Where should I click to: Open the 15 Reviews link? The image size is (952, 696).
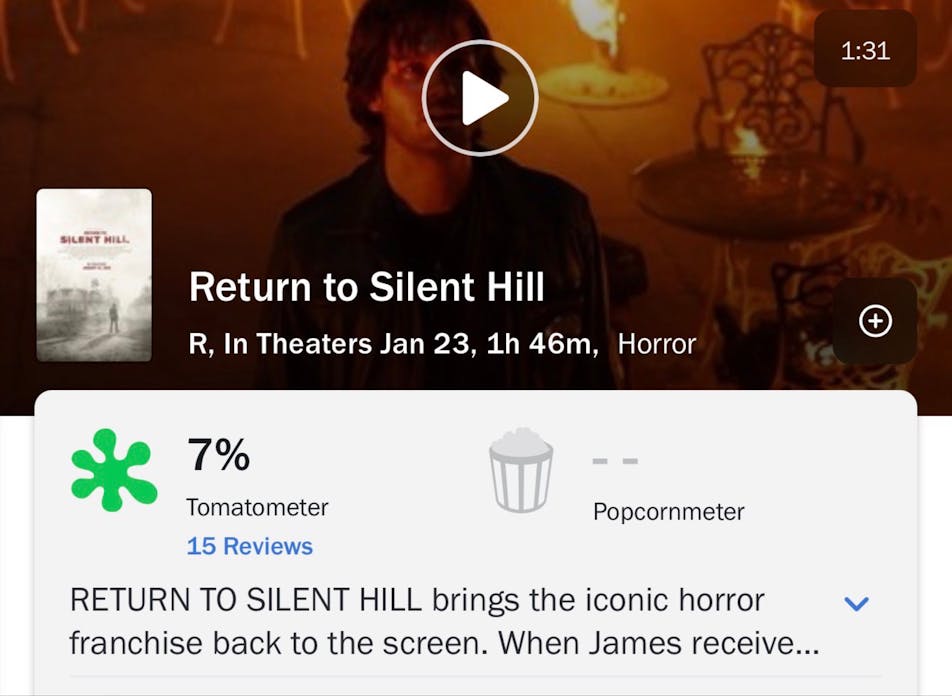tap(249, 546)
